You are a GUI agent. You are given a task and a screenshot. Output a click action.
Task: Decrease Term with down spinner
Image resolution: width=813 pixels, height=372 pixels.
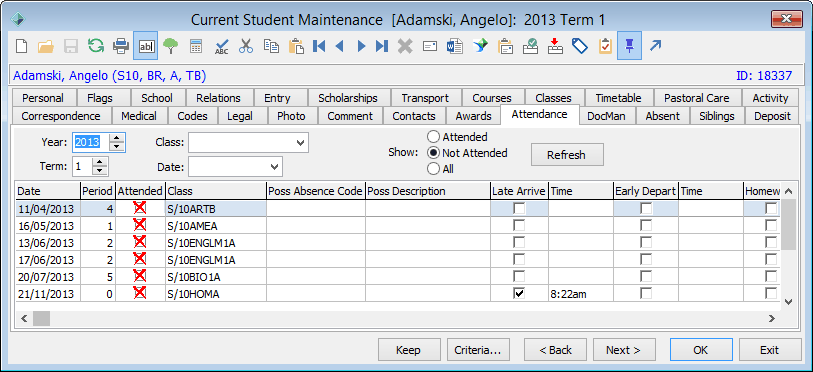tap(100, 171)
